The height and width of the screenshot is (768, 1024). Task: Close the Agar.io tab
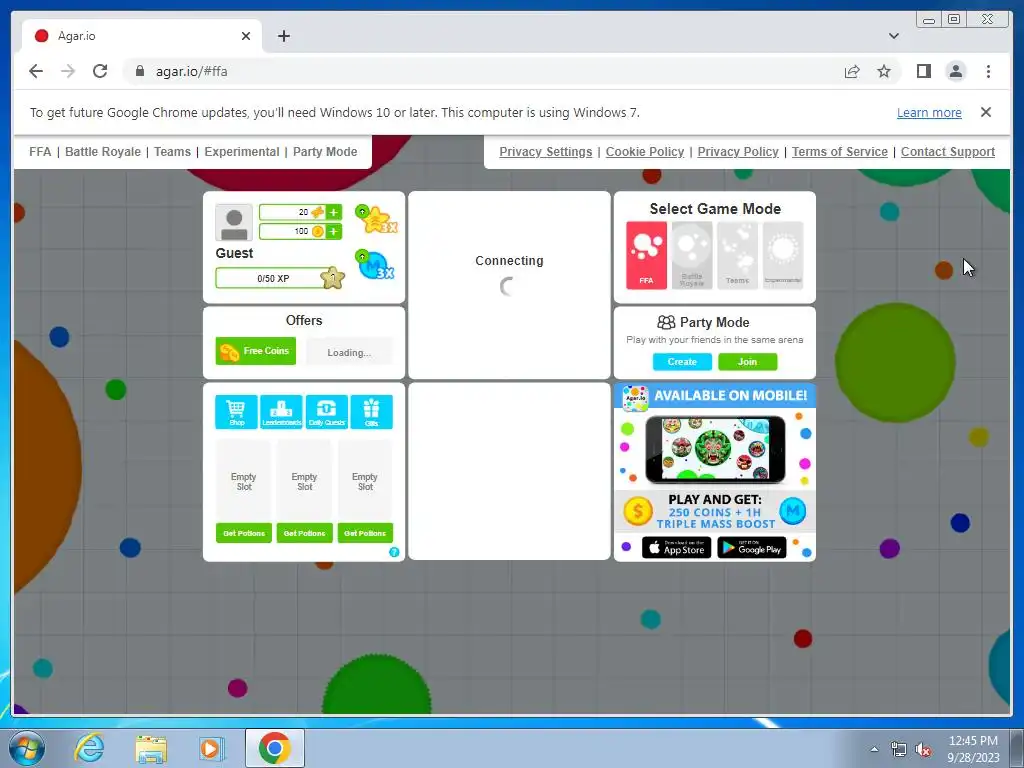[x=246, y=36]
